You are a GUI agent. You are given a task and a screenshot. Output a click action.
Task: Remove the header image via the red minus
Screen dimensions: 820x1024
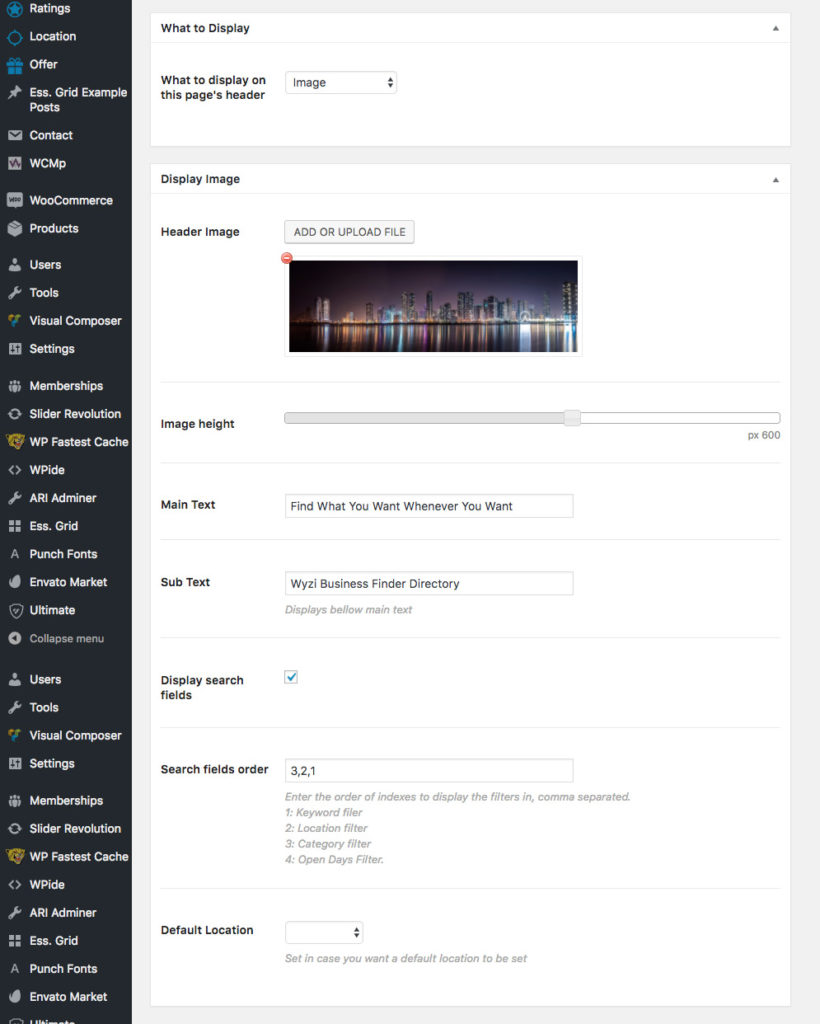coord(287,258)
